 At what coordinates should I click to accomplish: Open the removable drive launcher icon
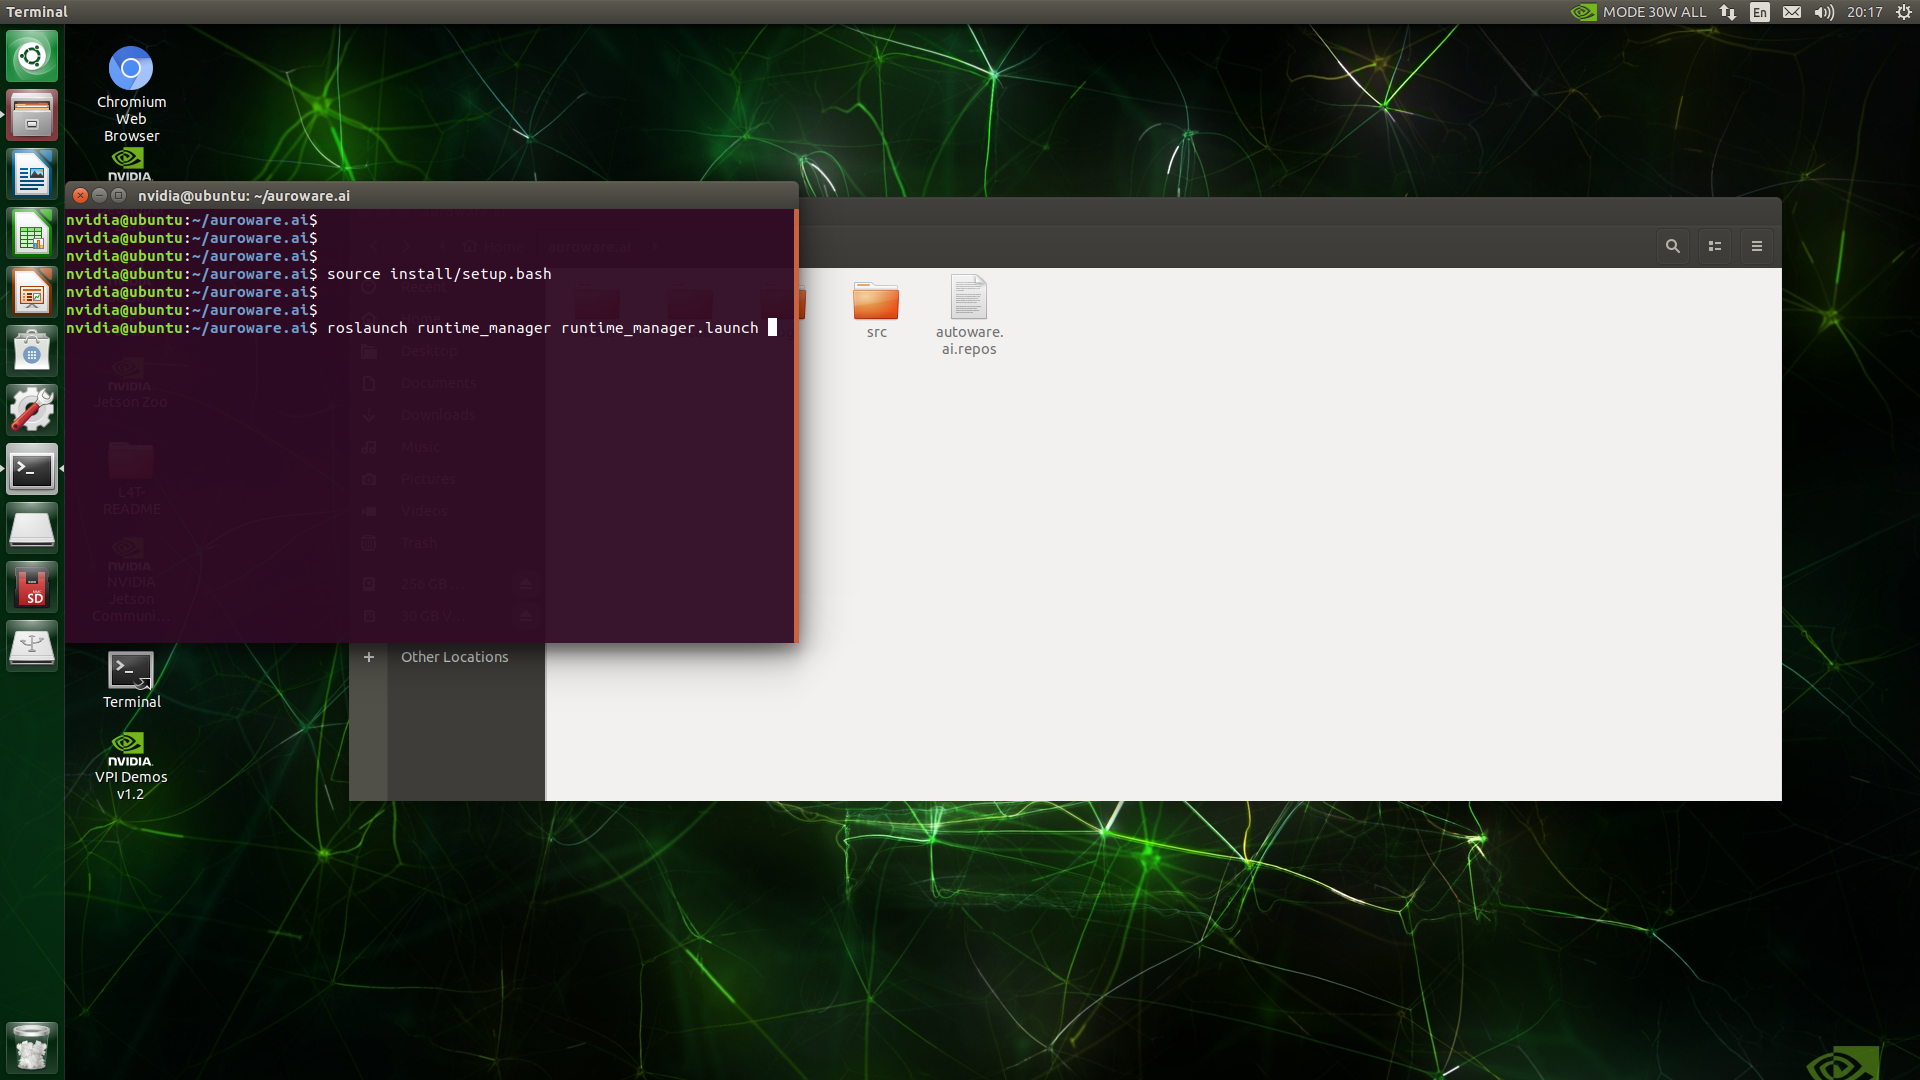(x=32, y=528)
